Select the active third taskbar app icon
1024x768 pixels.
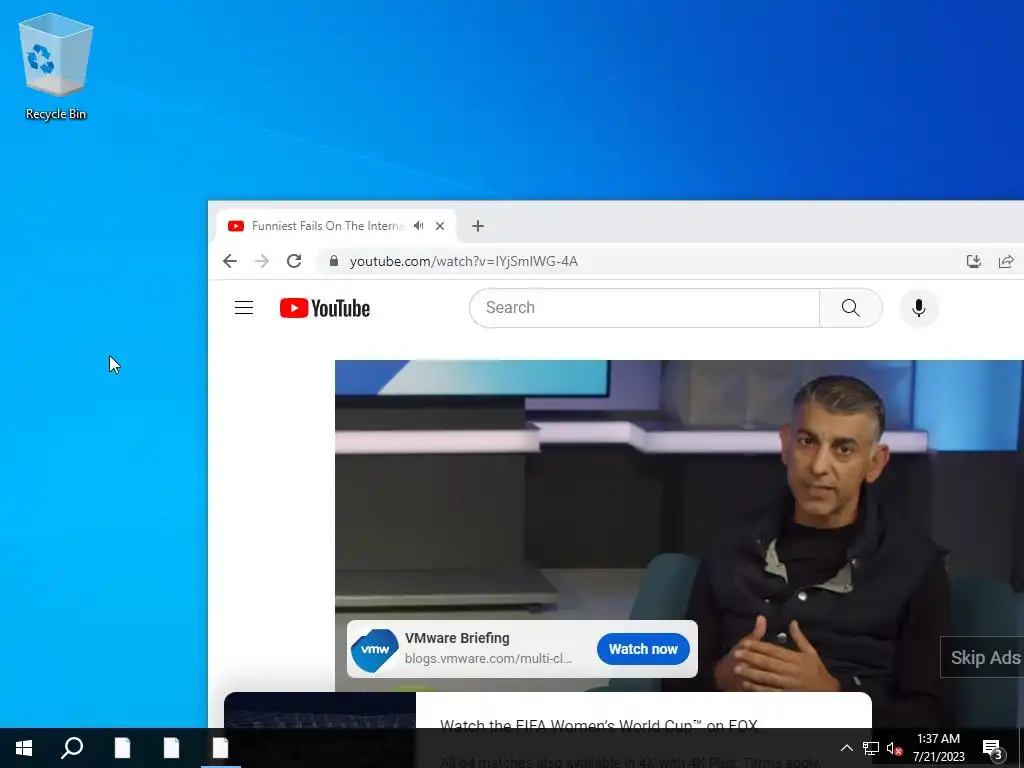220,748
